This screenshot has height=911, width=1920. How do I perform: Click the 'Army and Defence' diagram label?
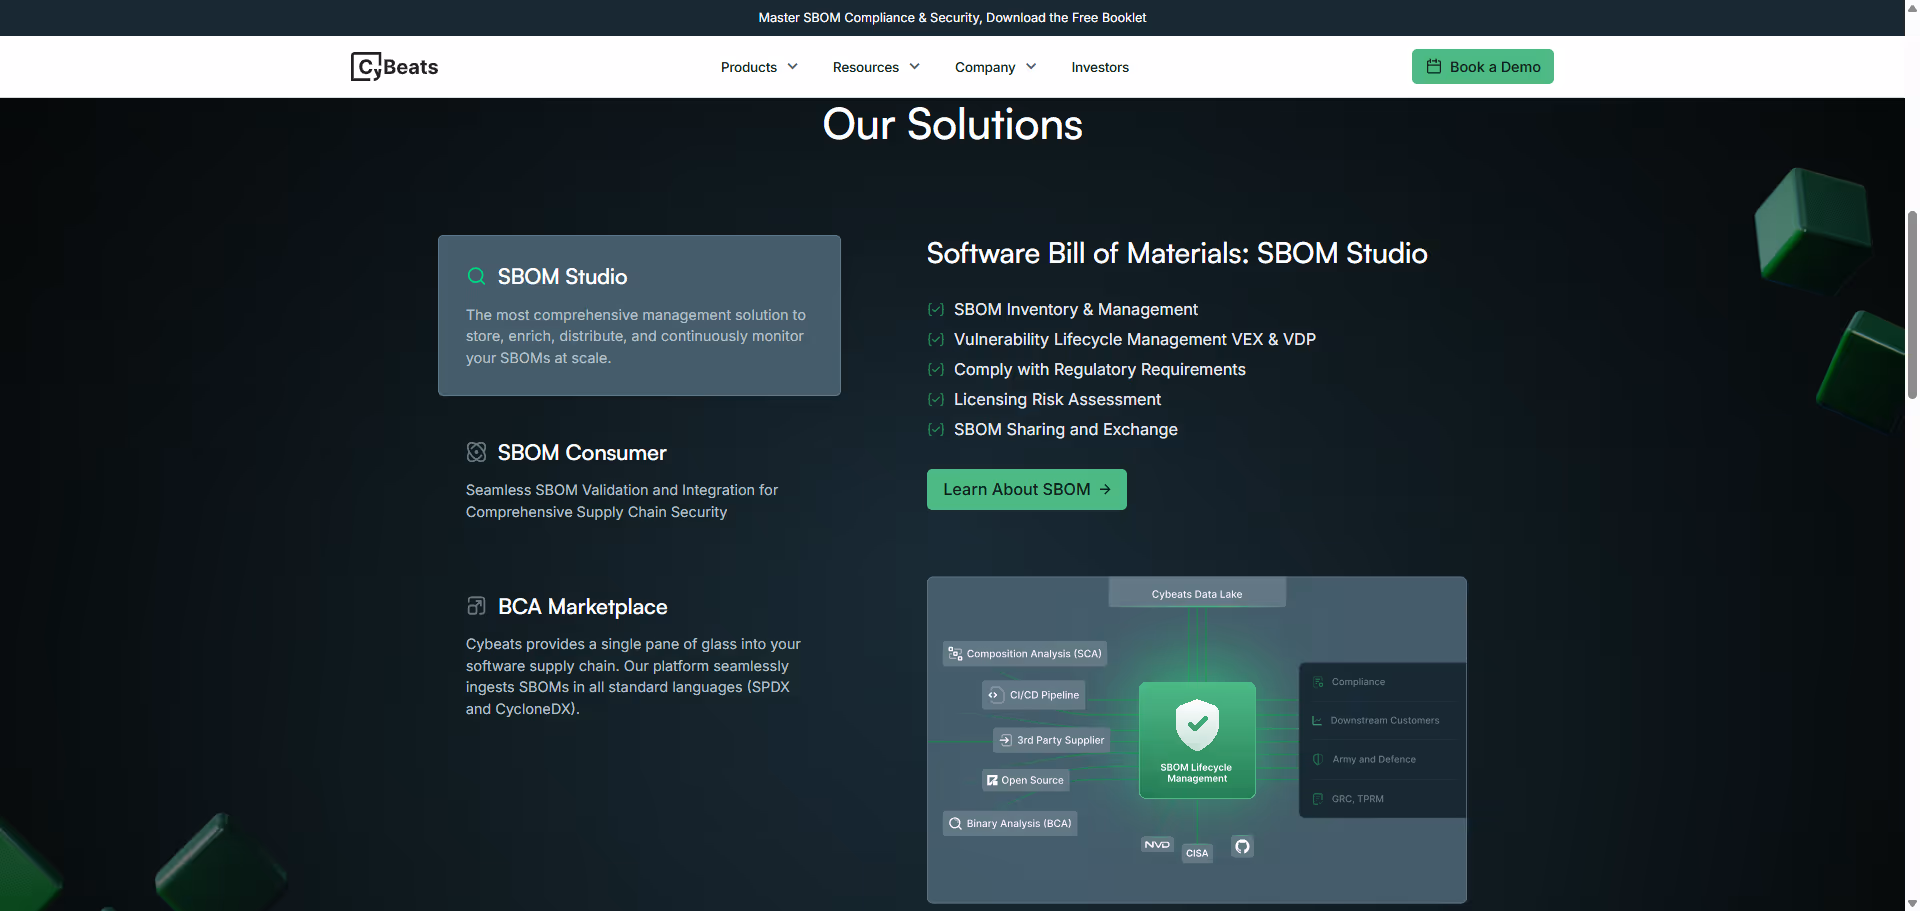[x=1374, y=760]
